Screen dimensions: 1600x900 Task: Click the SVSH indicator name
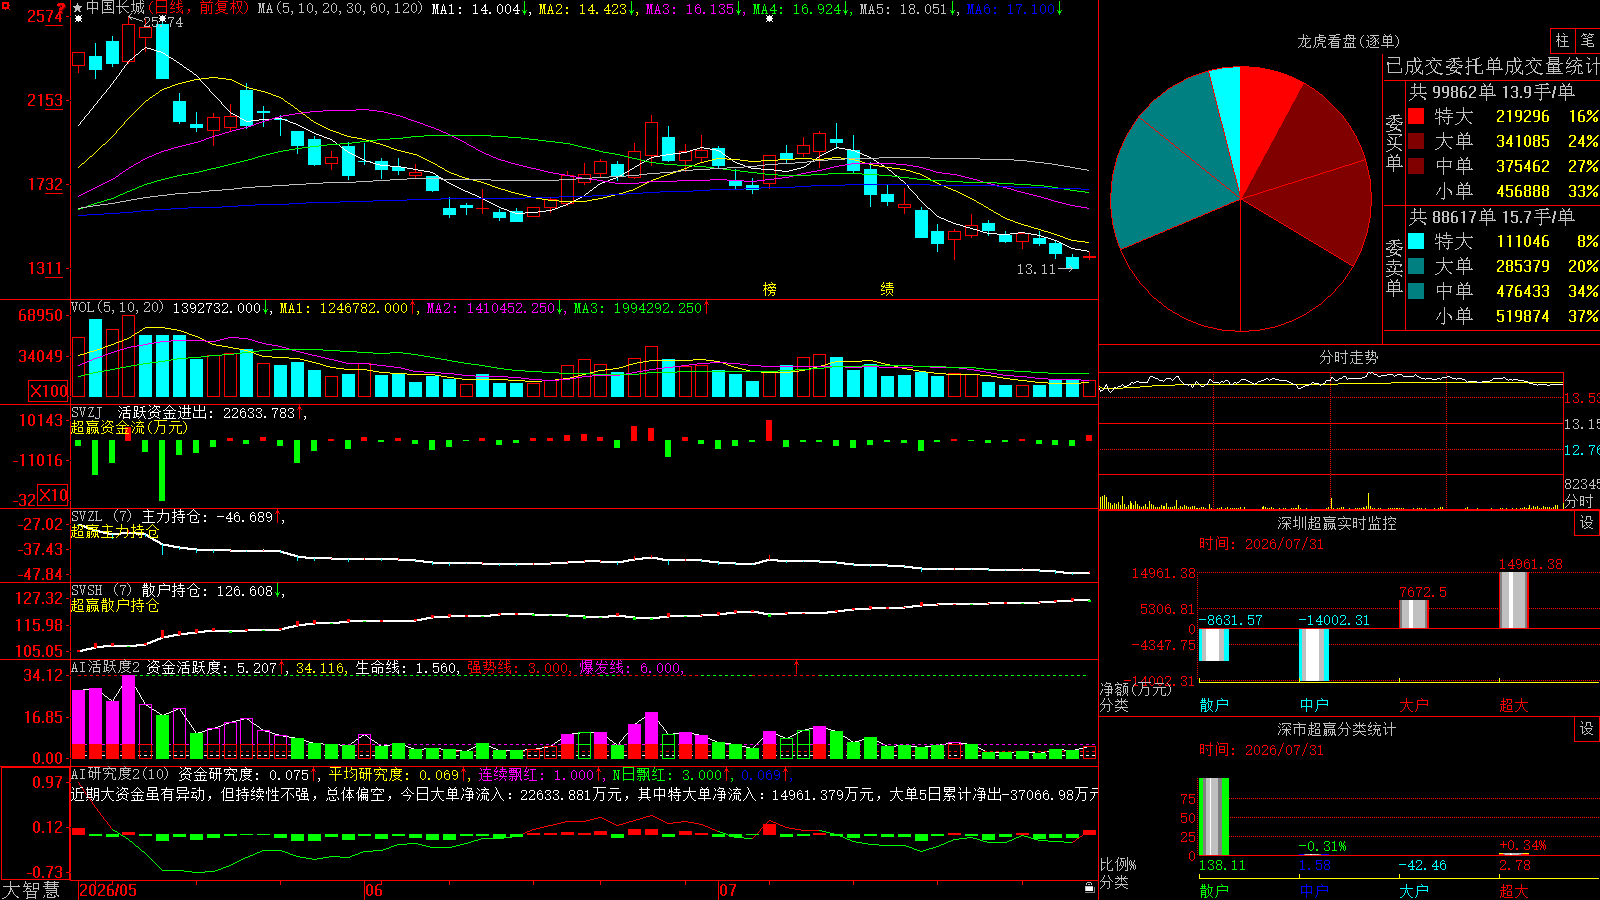point(87,591)
